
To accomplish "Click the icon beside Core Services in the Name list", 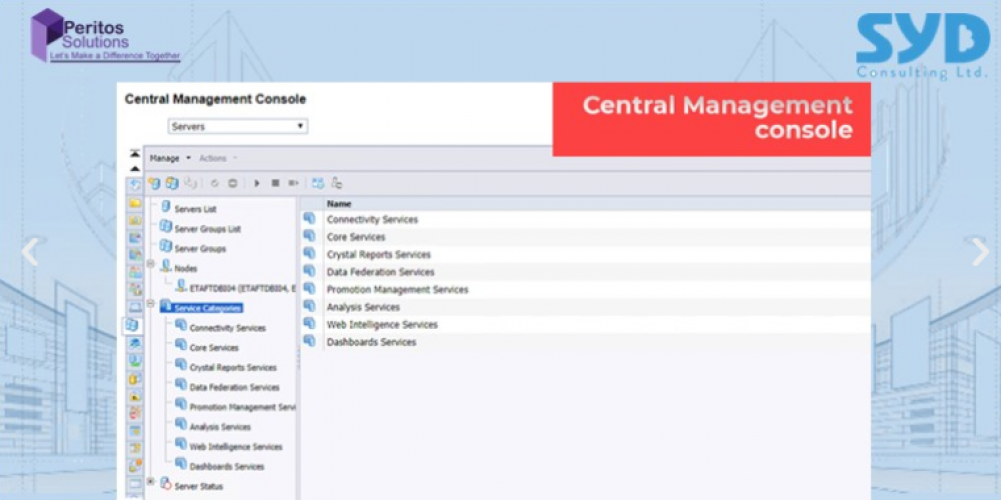I will click(310, 236).
